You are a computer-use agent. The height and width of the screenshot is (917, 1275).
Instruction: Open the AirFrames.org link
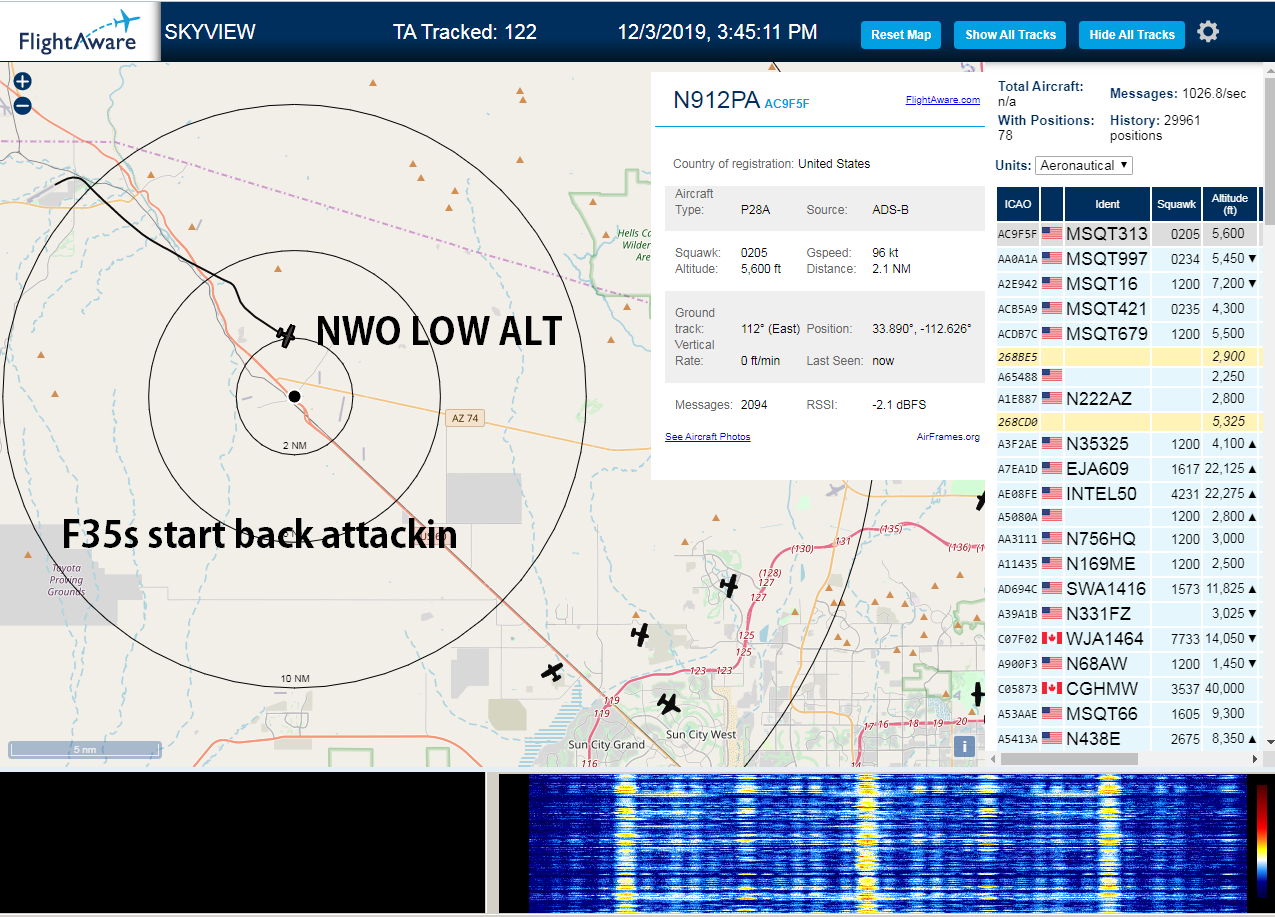(948, 436)
